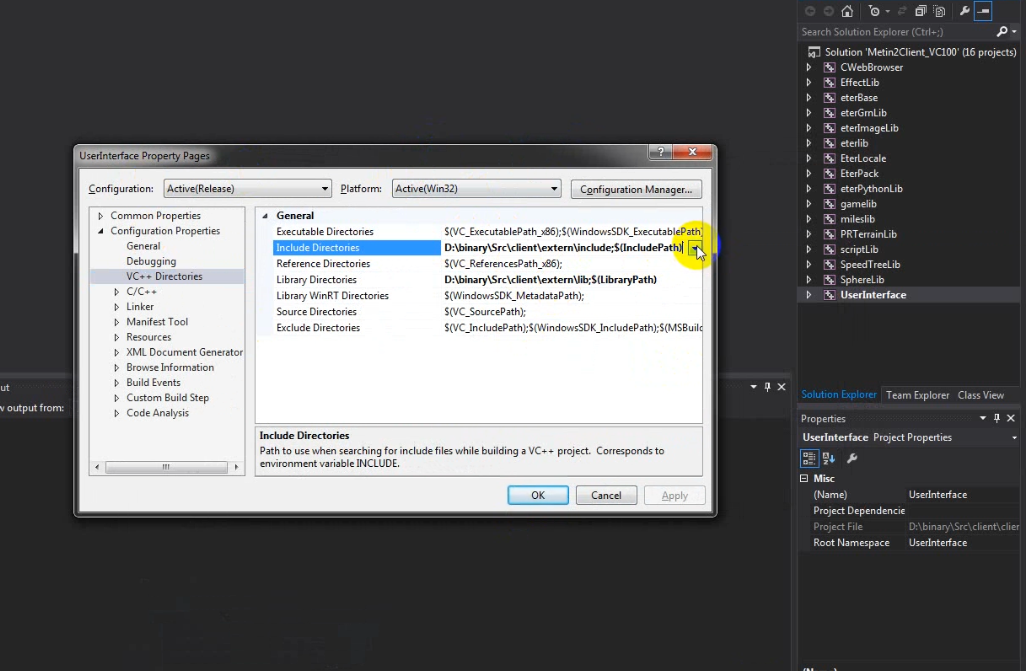
Task: Toggle the Preview Selected Items icon
Action: point(983,11)
